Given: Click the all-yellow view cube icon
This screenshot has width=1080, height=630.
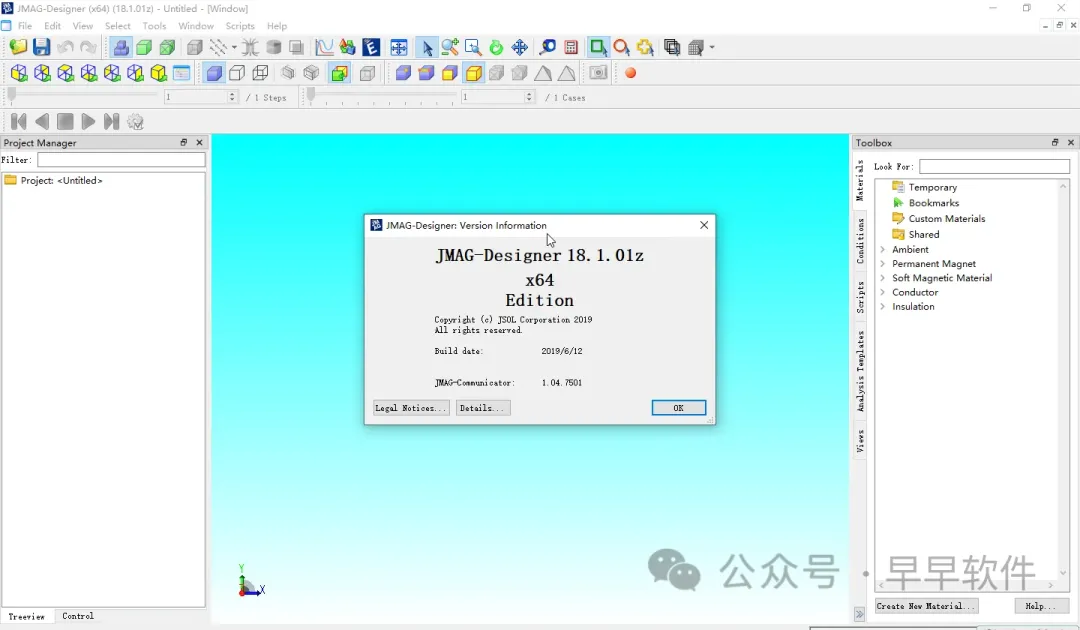Looking at the screenshot, I should click(158, 73).
